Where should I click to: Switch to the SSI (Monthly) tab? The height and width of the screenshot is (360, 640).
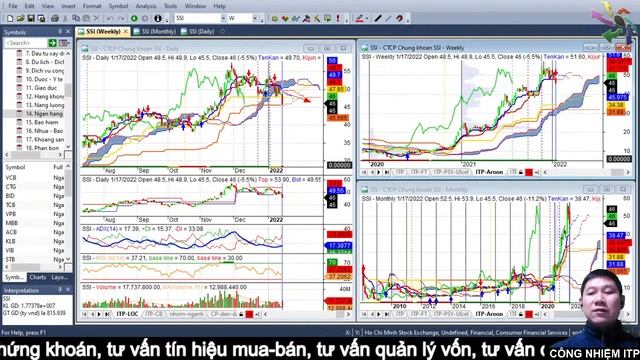pos(155,31)
